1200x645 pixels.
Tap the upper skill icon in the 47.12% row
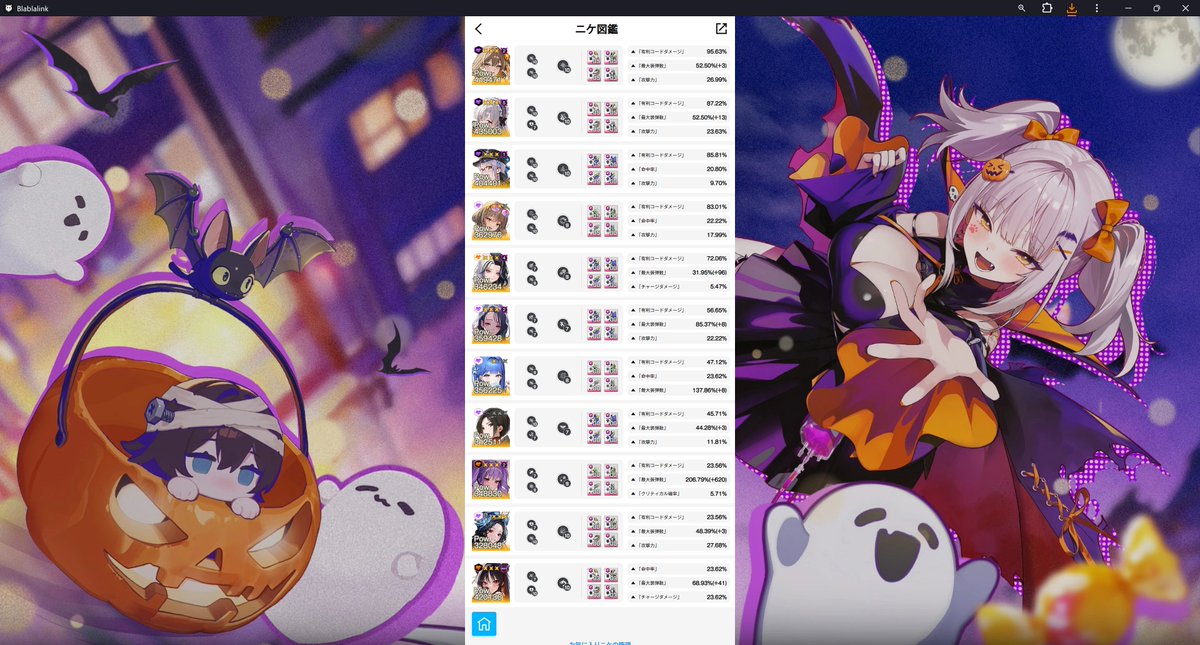click(532, 370)
